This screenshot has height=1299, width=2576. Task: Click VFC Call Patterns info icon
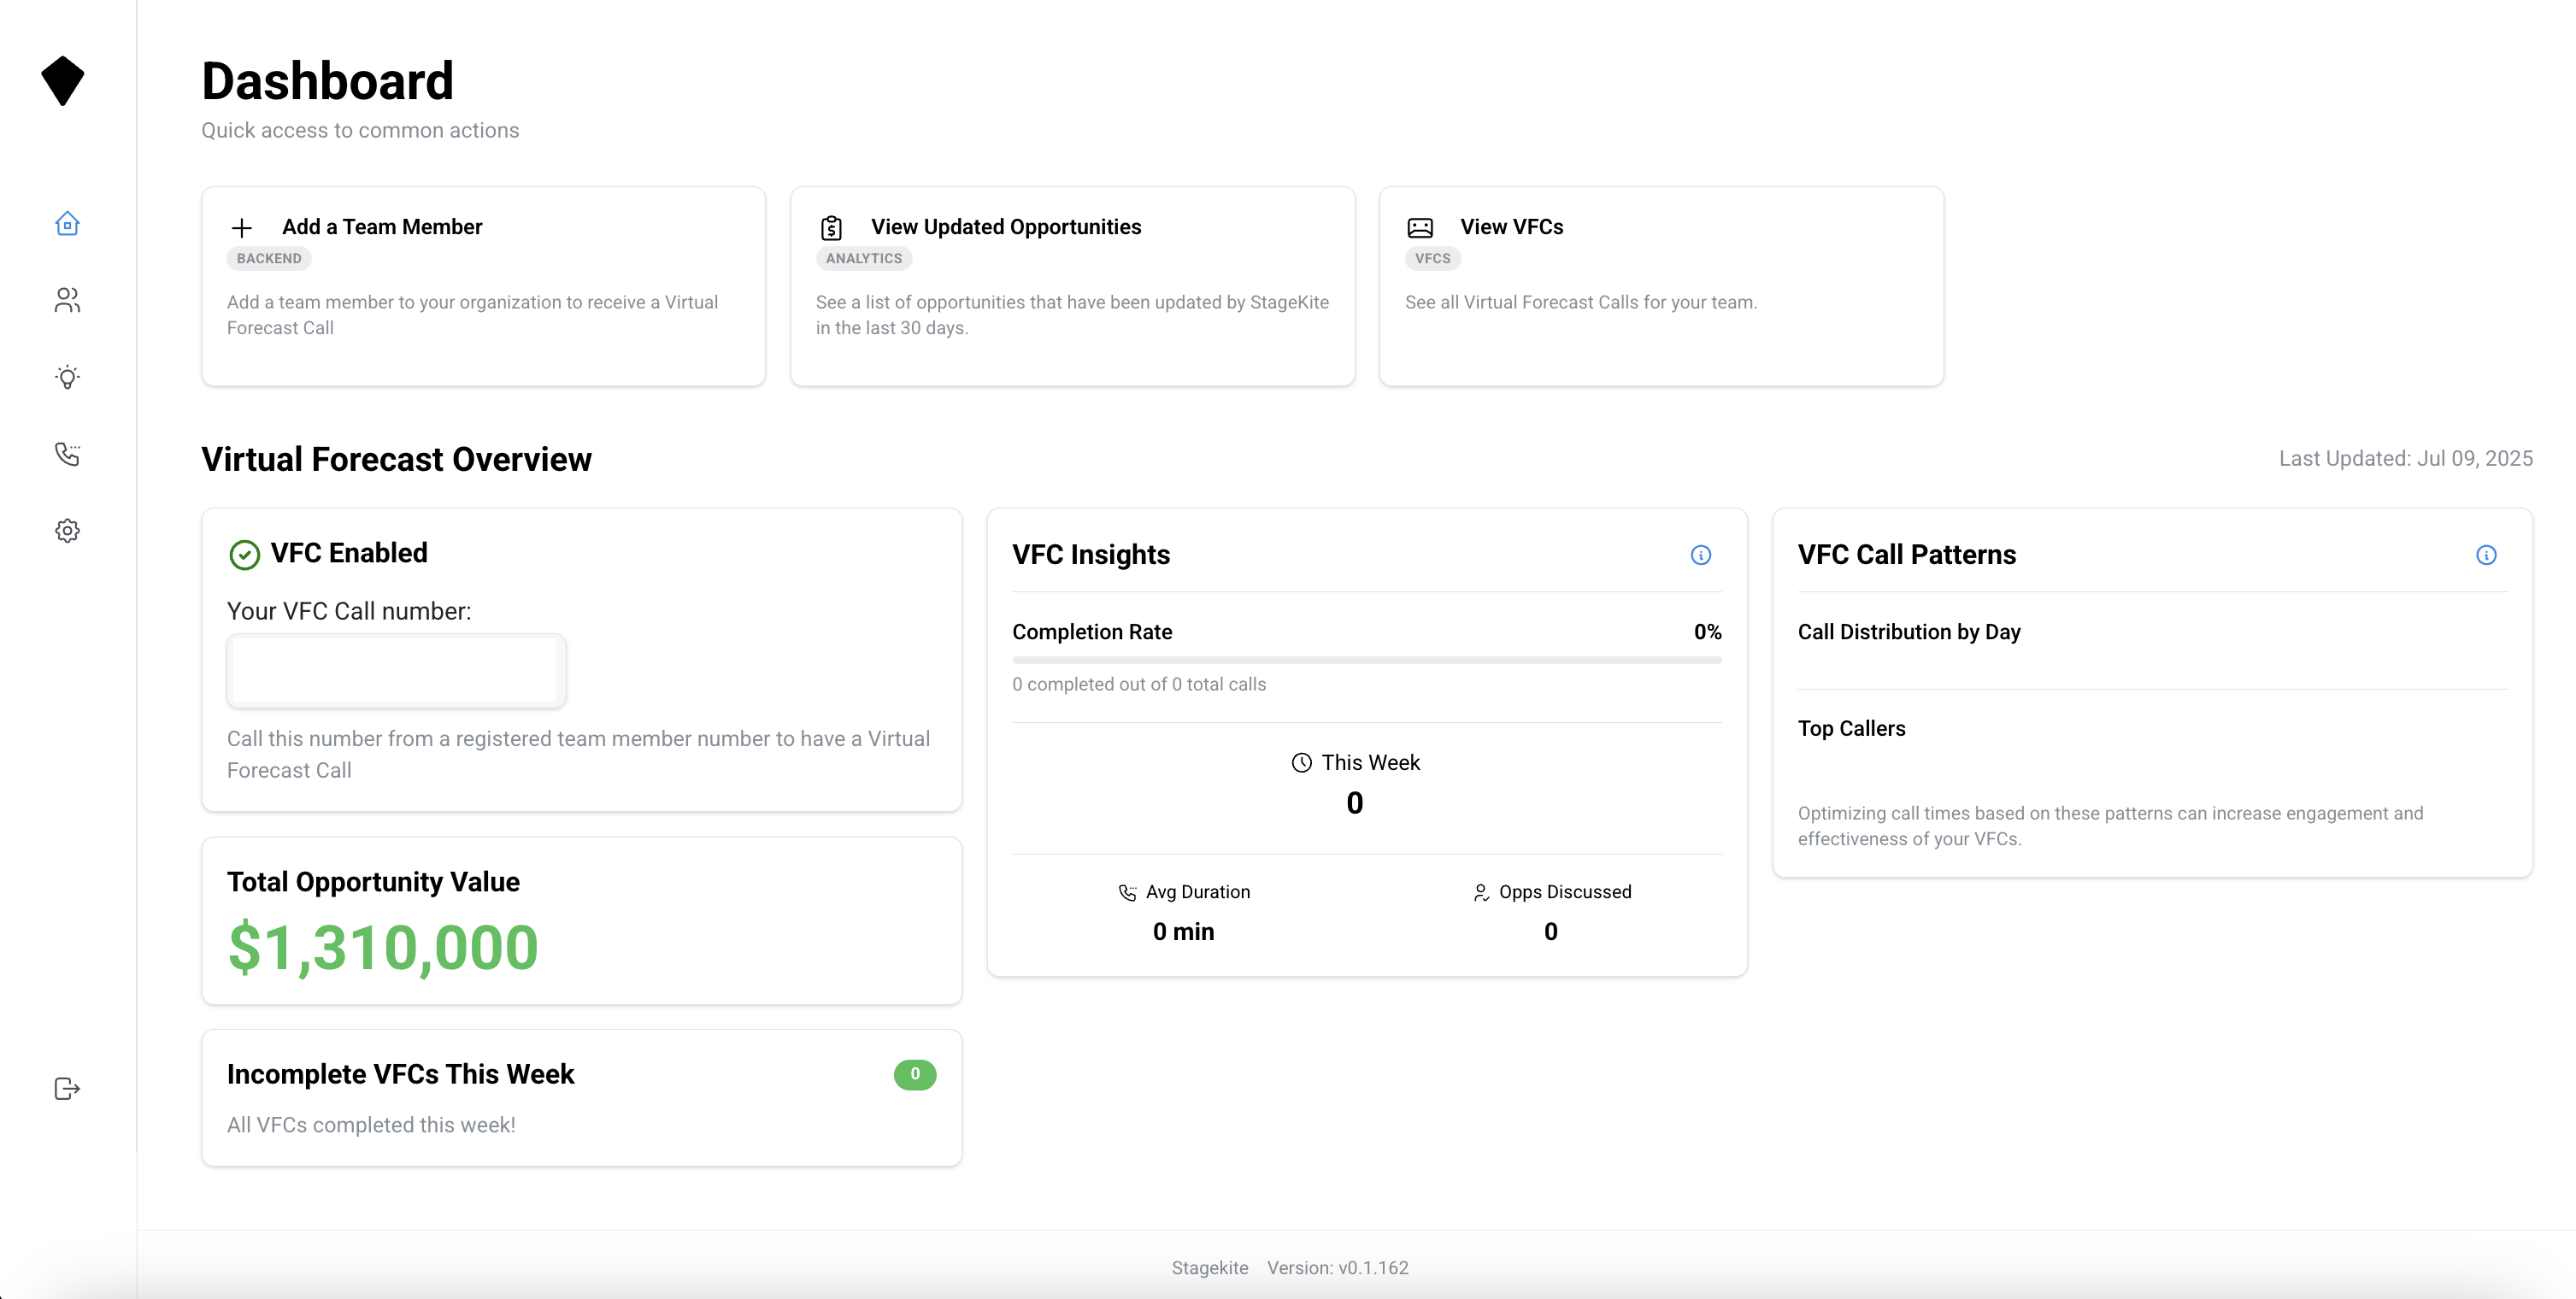pyautogui.click(x=2486, y=555)
